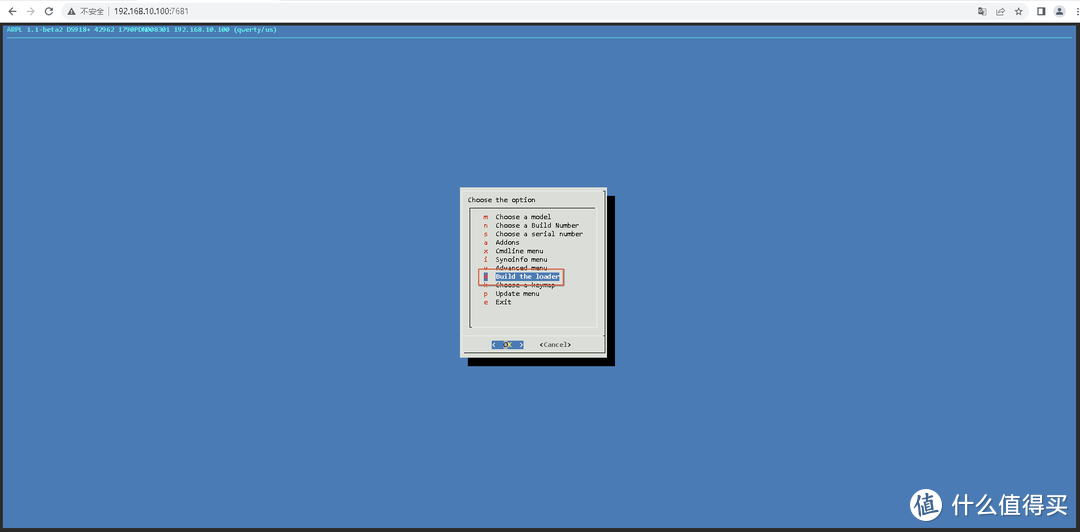Click the browser back arrow
Screen dimensions: 1080x532
click(x=11, y=11)
